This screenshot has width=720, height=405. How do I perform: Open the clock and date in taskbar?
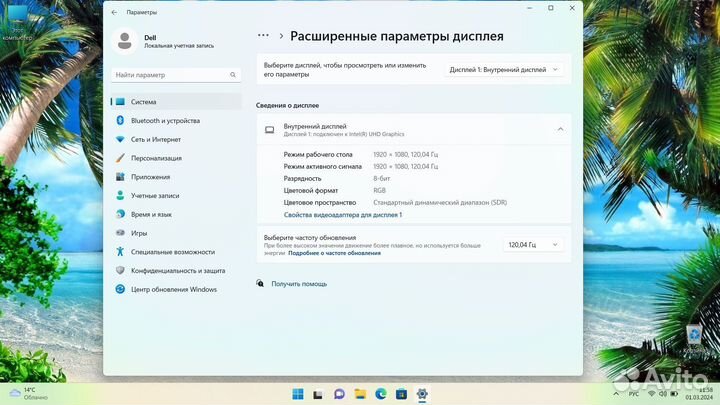[699, 394]
